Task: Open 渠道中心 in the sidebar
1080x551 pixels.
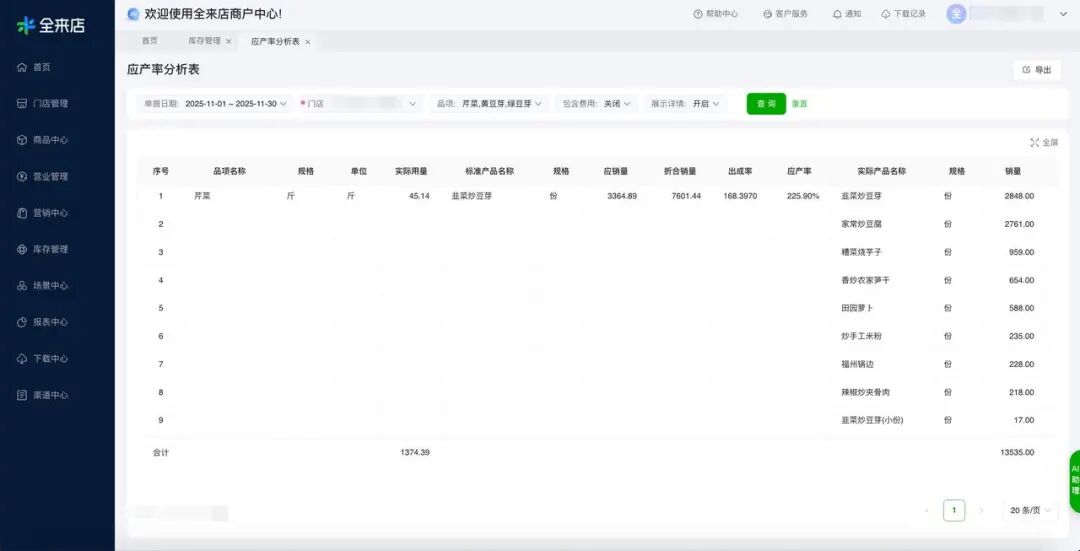Action: 43,395
